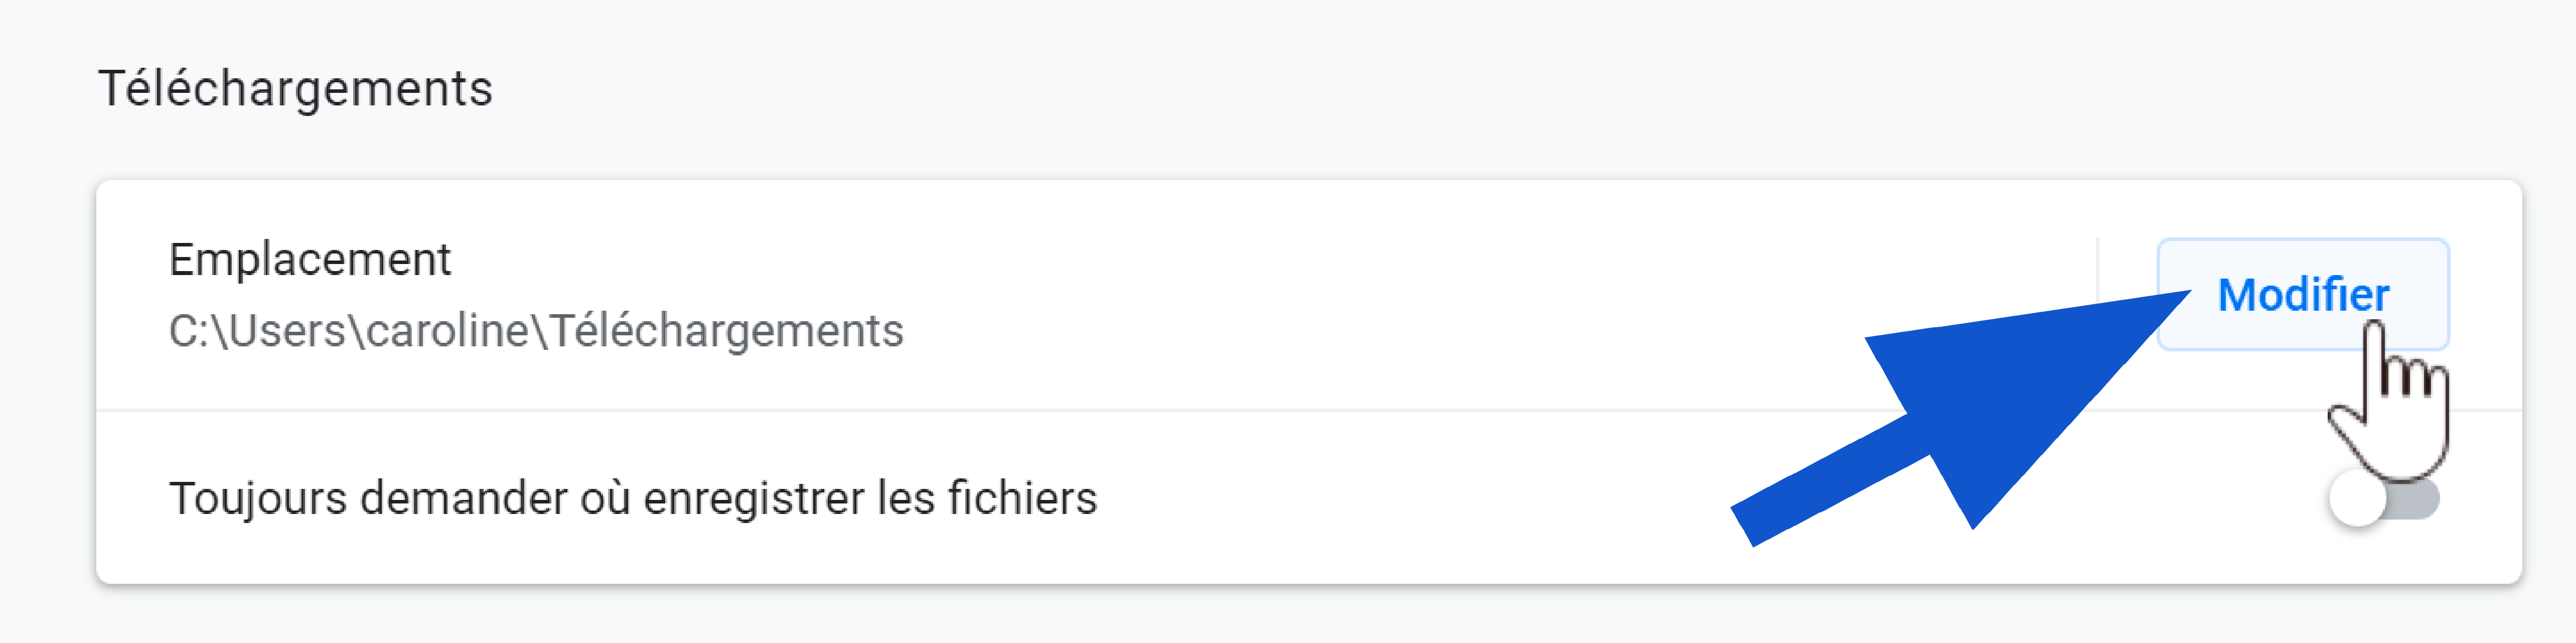2576x643 pixels.
Task: Click the vertical separator beside Modifier
Action: point(2097,294)
